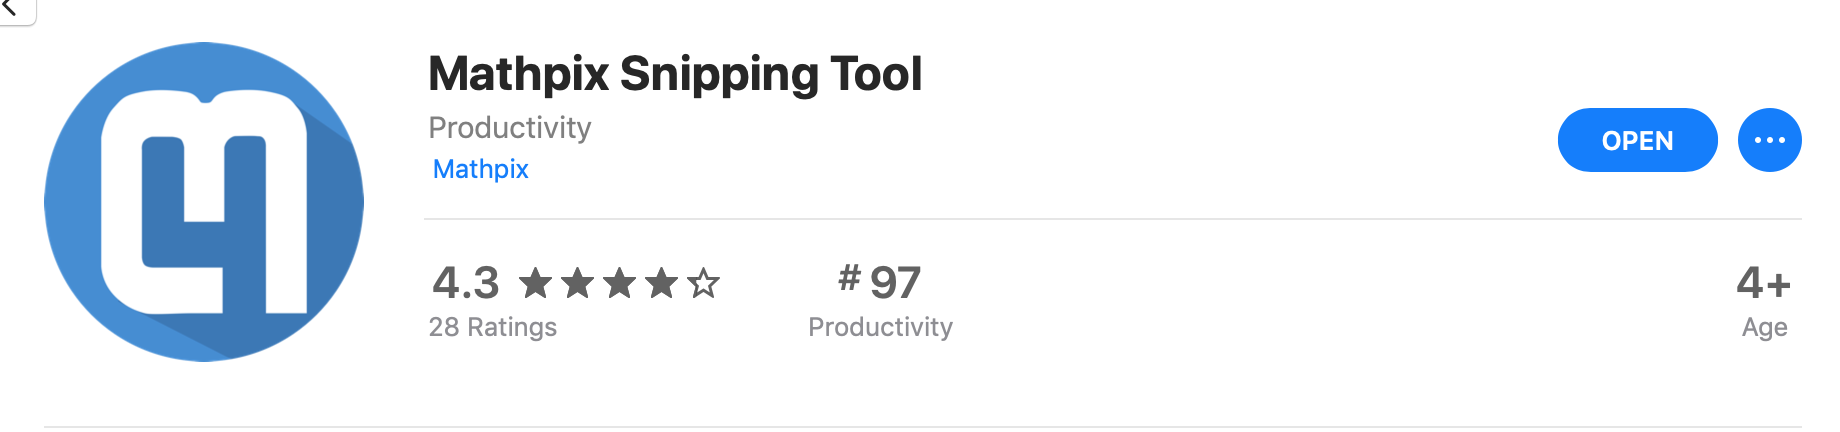Screen dimensions: 1840x432
Task: Select the Productivity label below the ranking
Action: (x=880, y=327)
